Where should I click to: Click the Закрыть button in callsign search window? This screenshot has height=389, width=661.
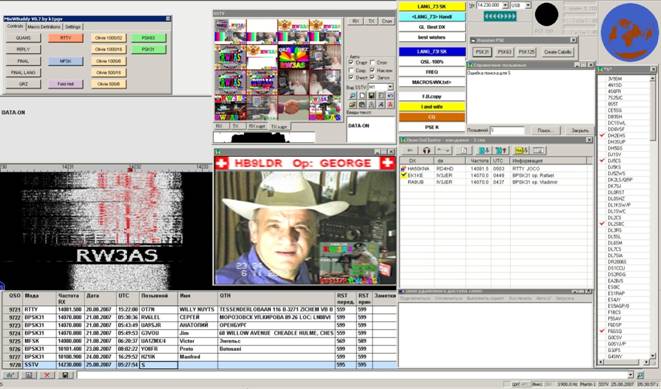pyautogui.click(x=580, y=131)
